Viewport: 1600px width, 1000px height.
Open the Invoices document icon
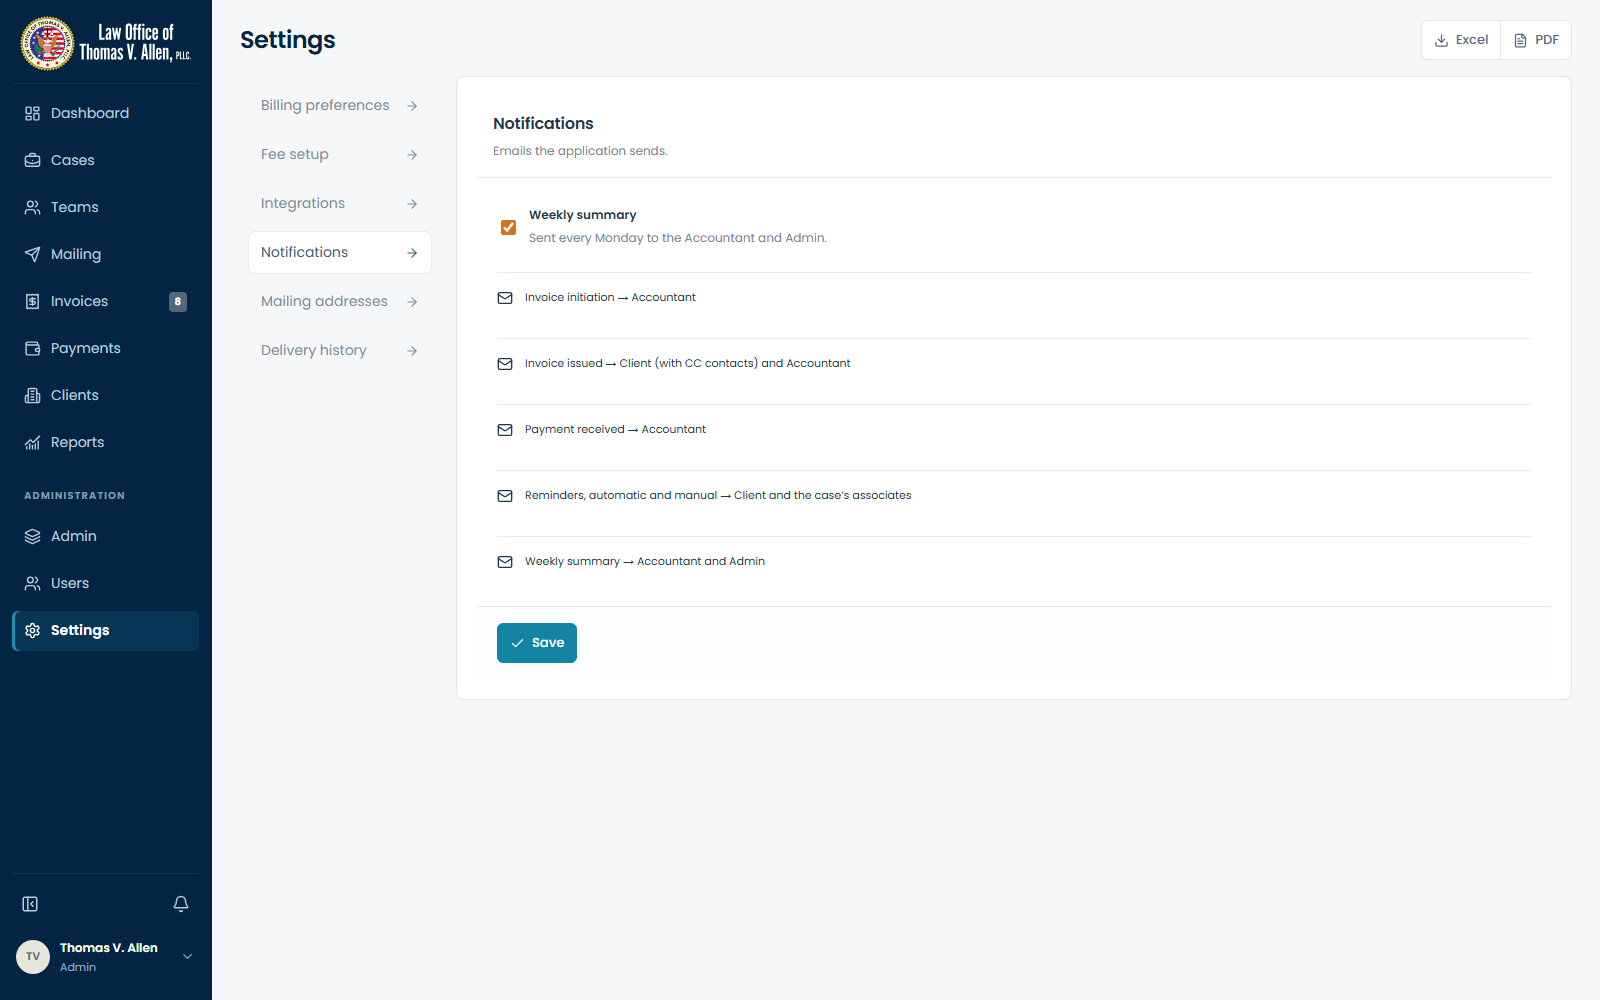pos(32,301)
